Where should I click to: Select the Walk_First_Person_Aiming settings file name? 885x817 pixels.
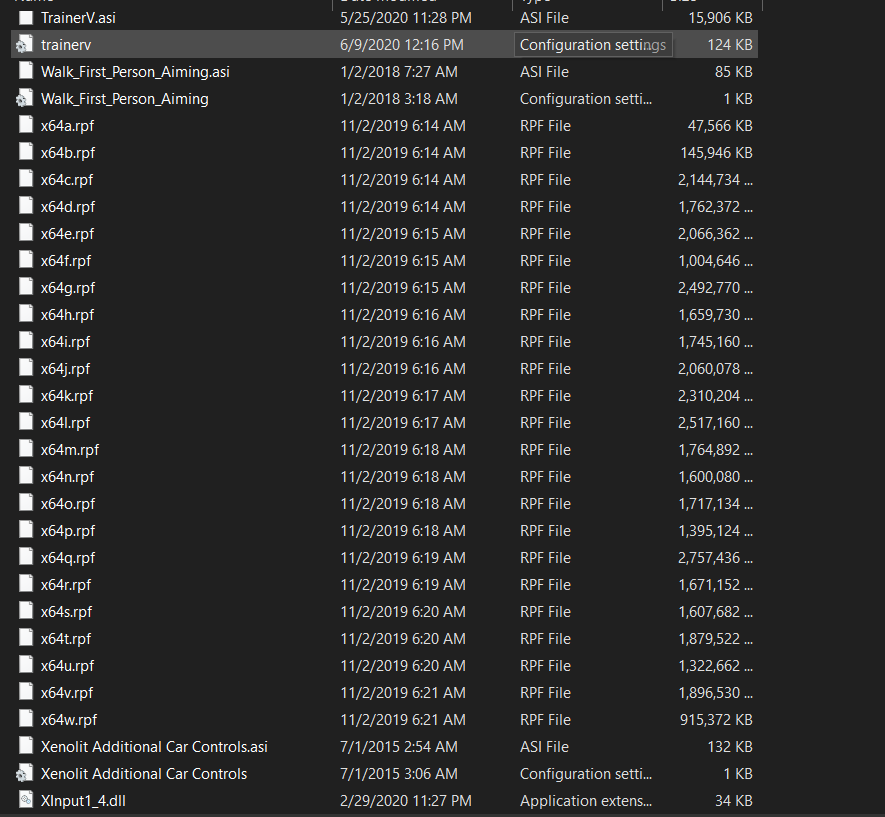[124, 99]
